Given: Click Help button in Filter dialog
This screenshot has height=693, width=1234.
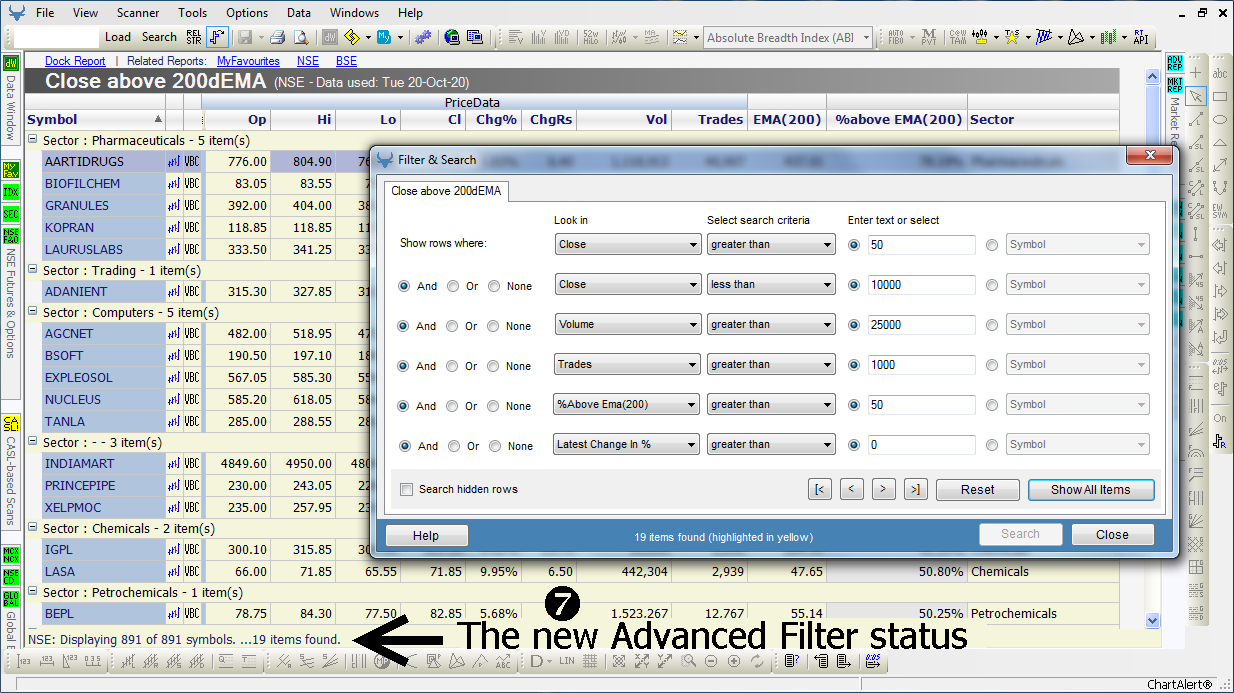Looking at the screenshot, I should coord(426,535).
